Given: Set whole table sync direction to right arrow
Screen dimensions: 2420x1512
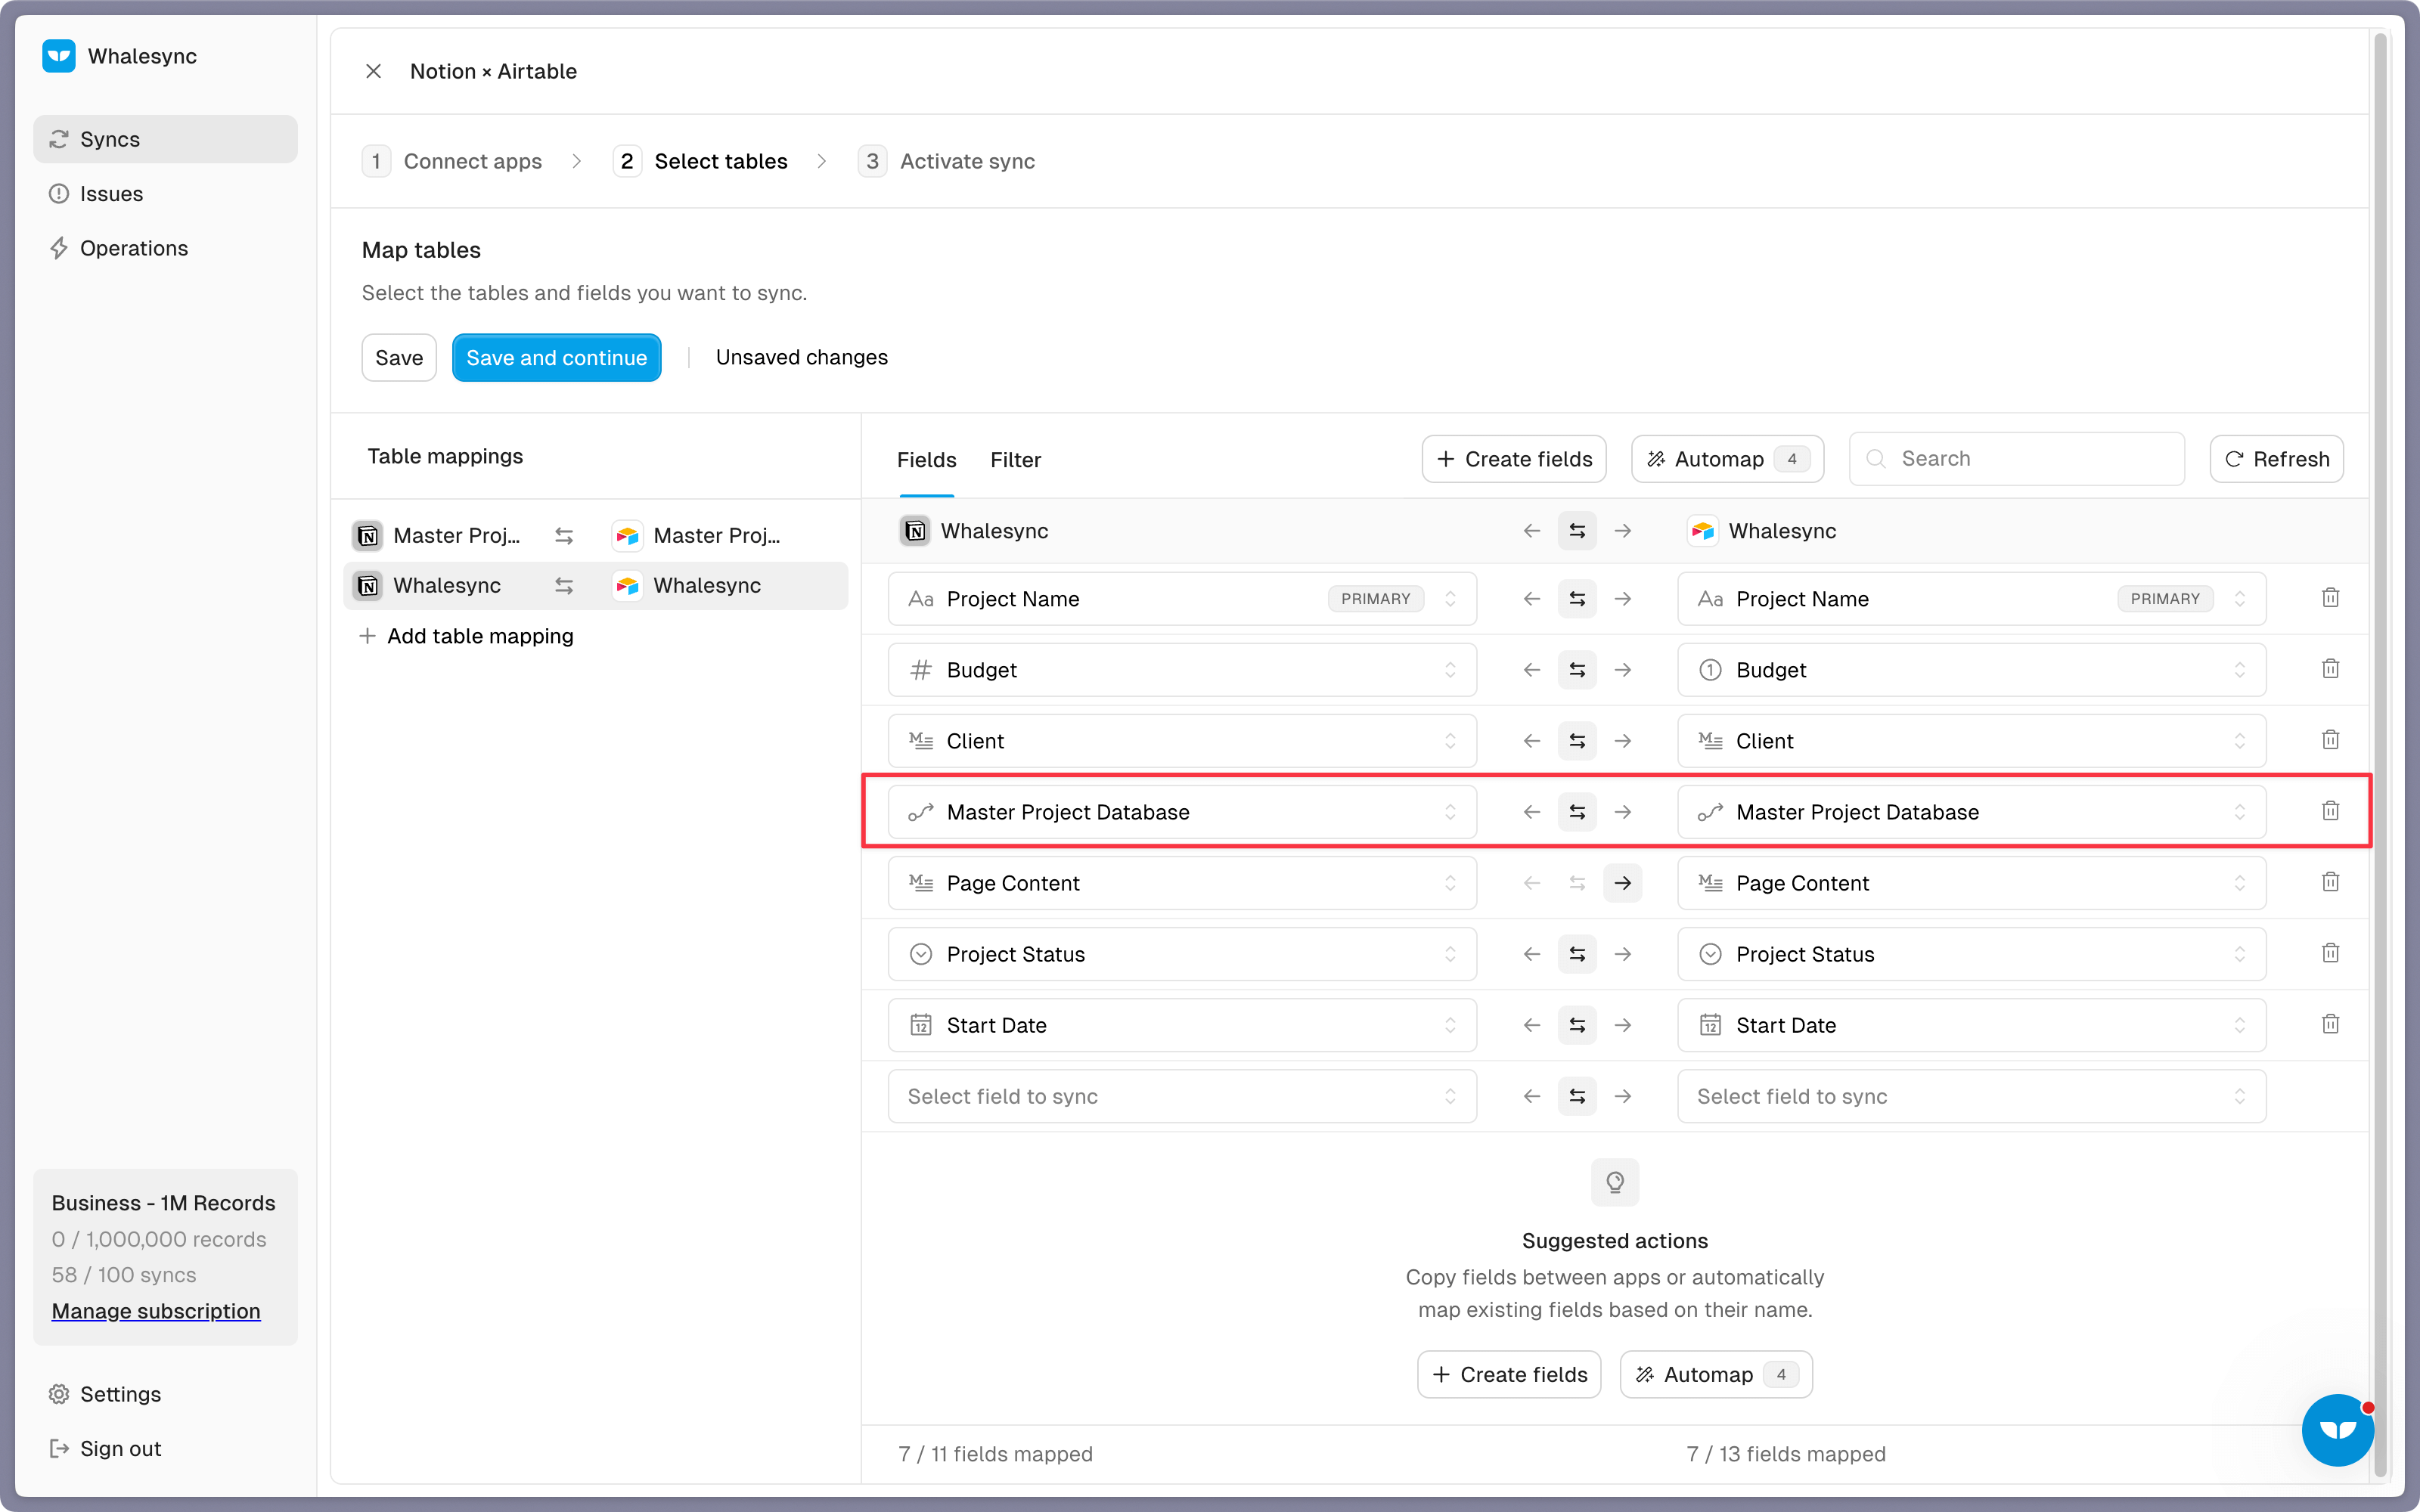Looking at the screenshot, I should (1623, 531).
